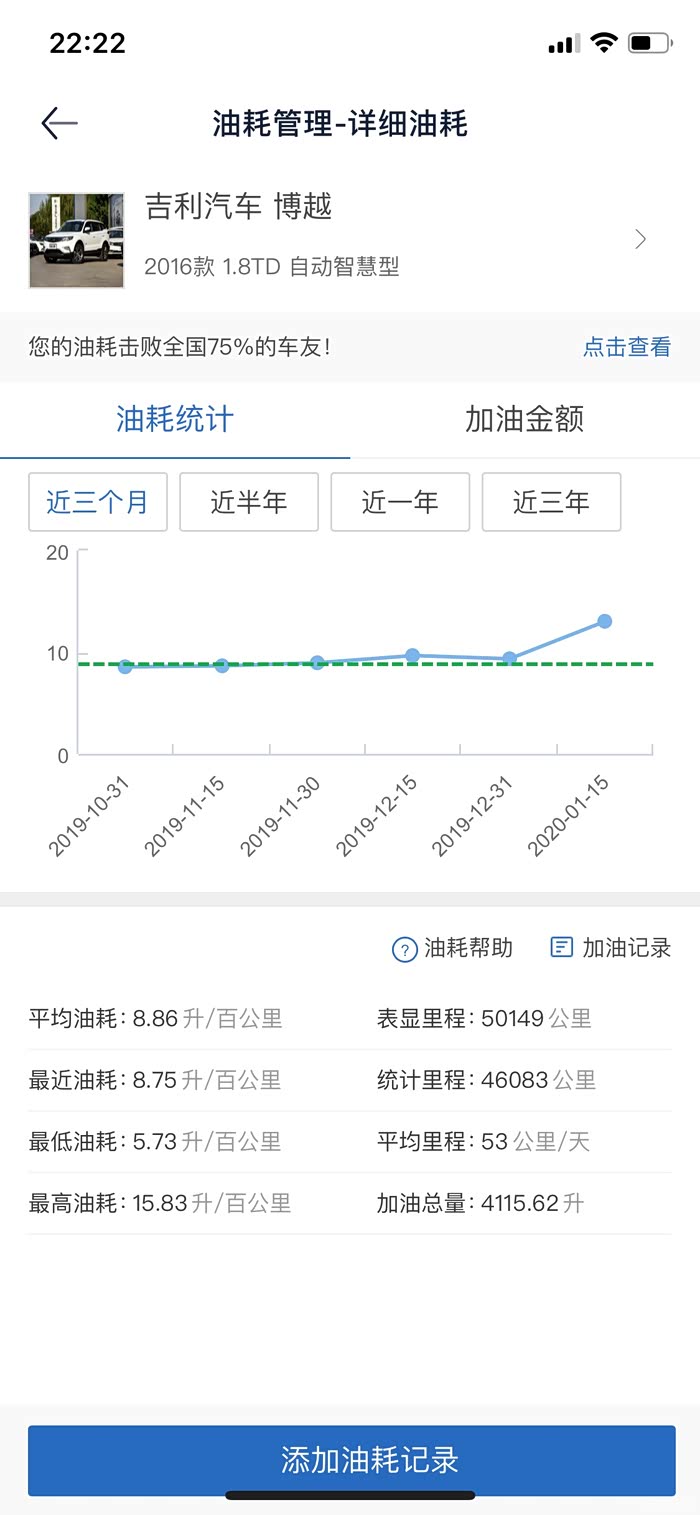700x1515 pixels.
Task: Expand car details with right chevron
Action: [641, 239]
